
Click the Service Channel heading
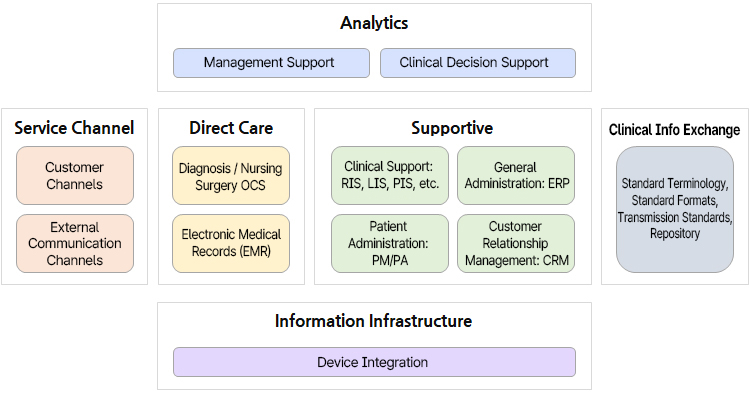click(74, 128)
